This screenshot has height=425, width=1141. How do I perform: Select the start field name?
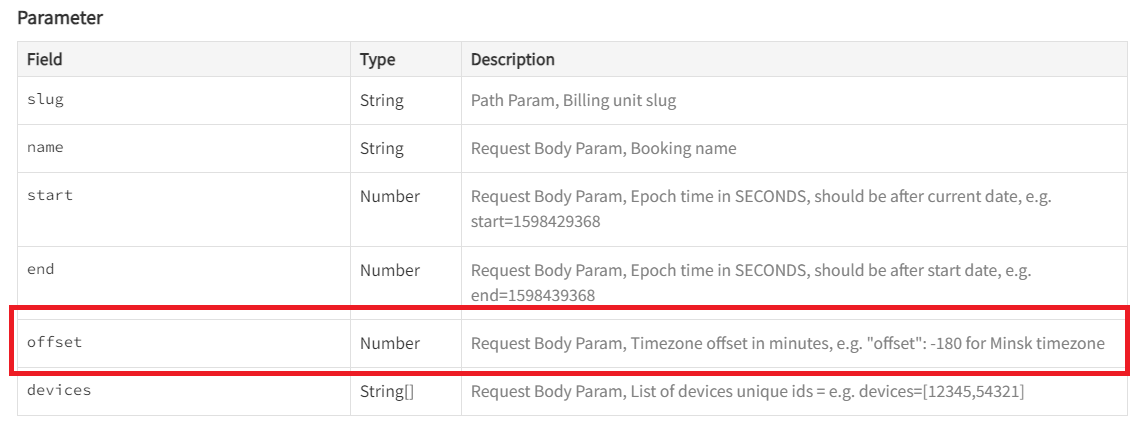(49, 196)
